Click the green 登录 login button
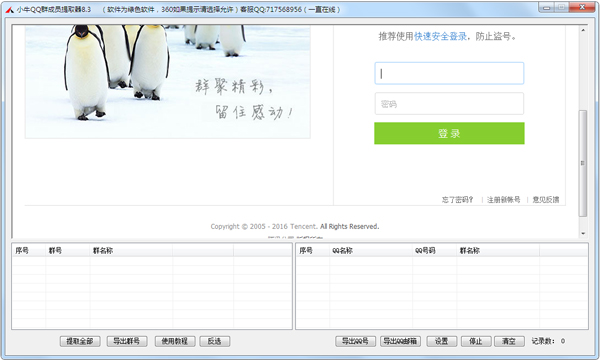600x360 pixels. coord(449,133)
